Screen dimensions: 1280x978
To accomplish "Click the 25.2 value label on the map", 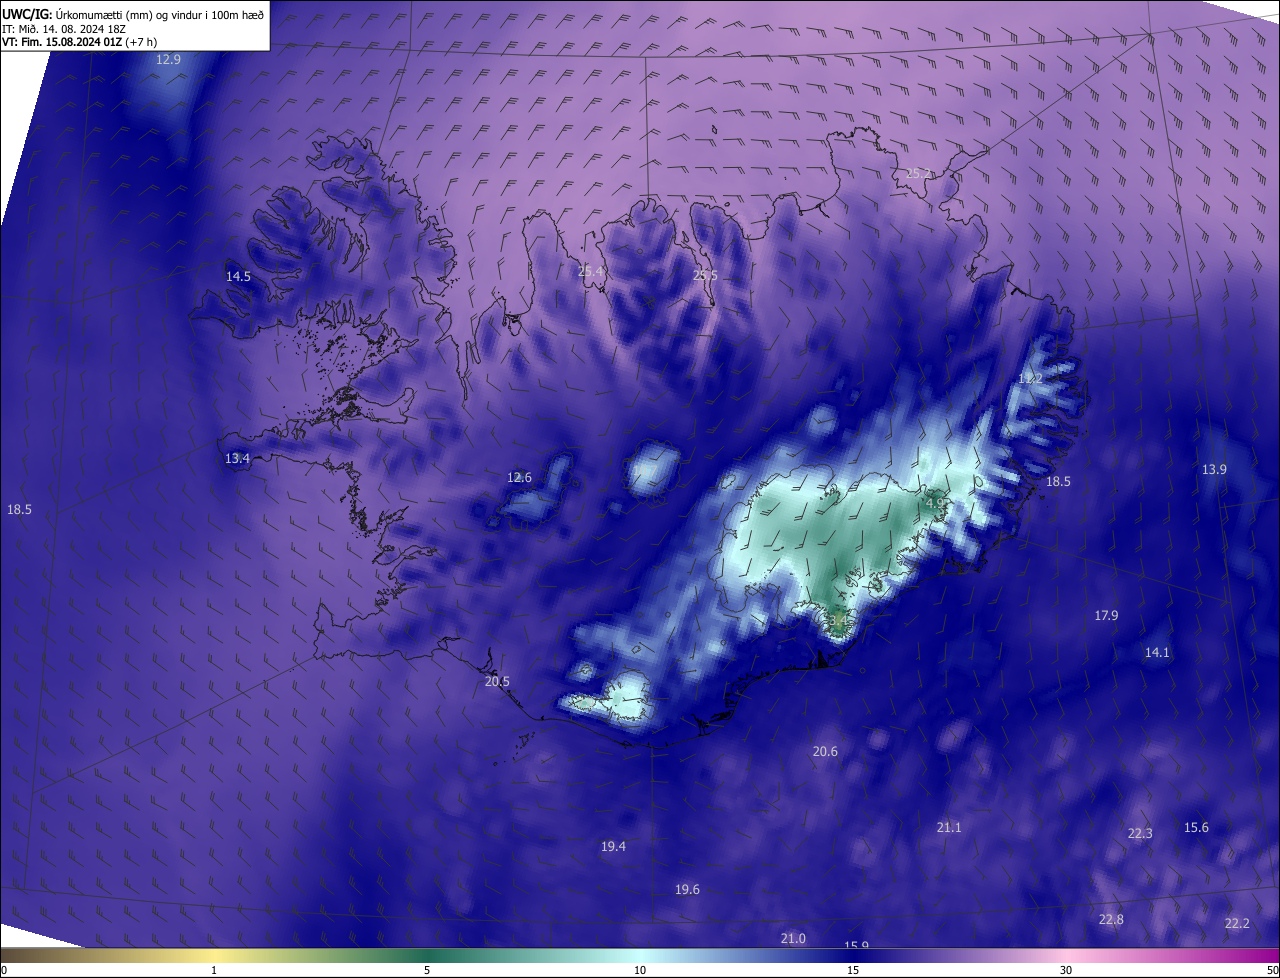I will tap(918, 173).
